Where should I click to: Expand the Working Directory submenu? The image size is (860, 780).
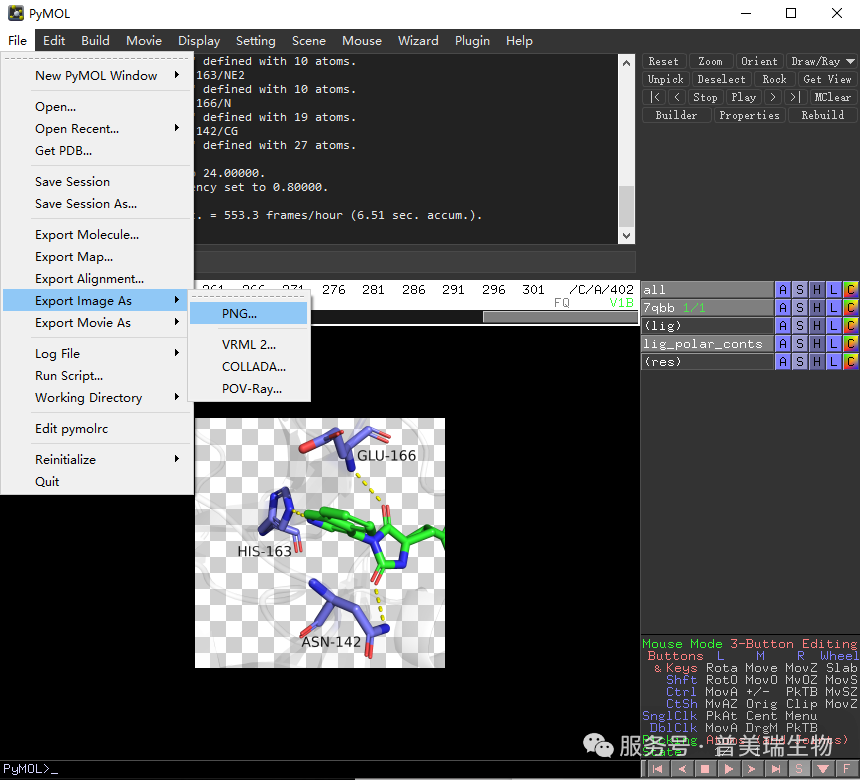point(98,398)
